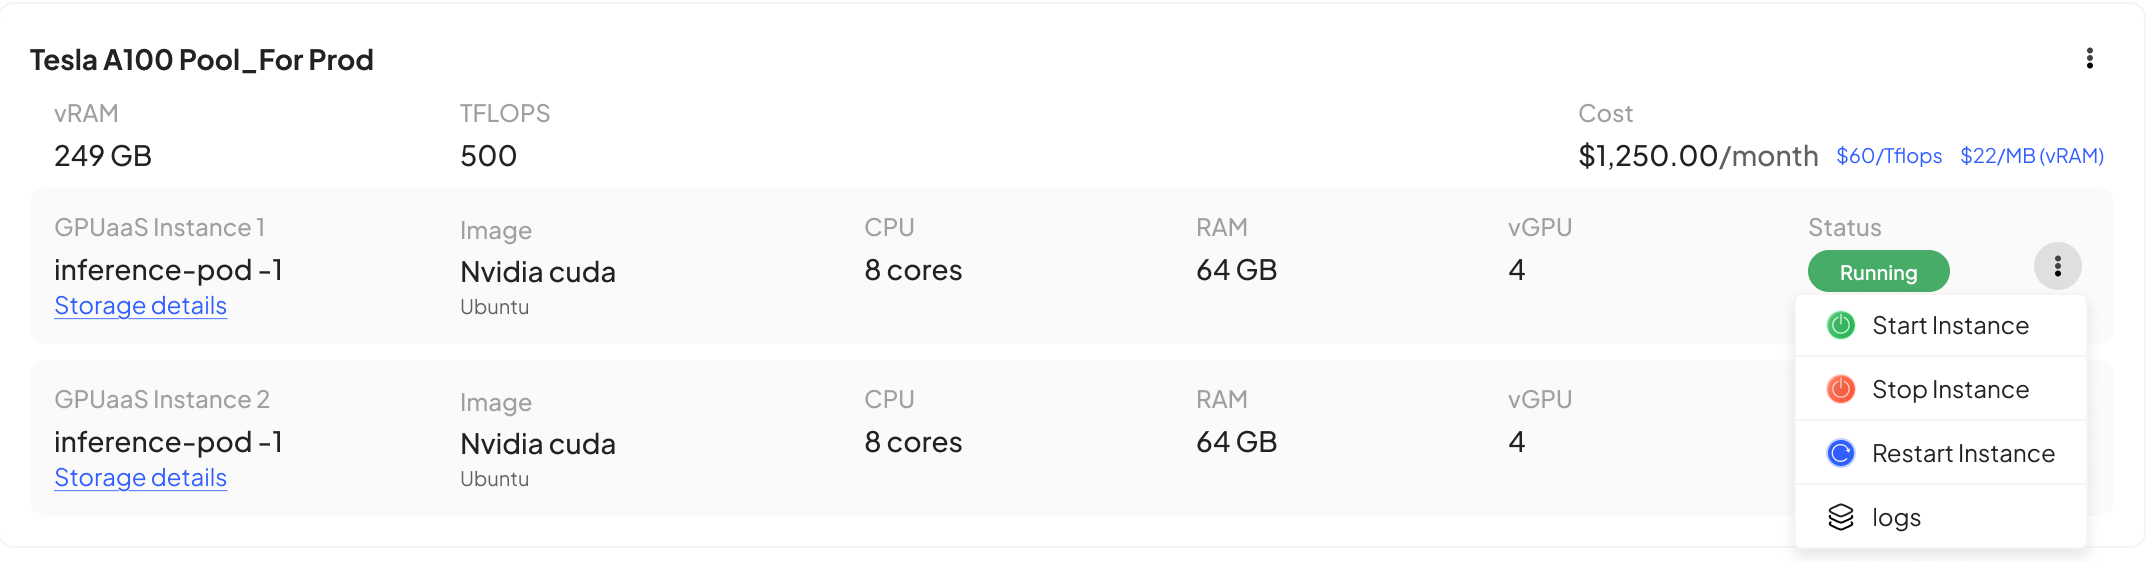2146x562 pixels.
Task: Select Restart Instance menu entry
Action: click(1962, 454)
